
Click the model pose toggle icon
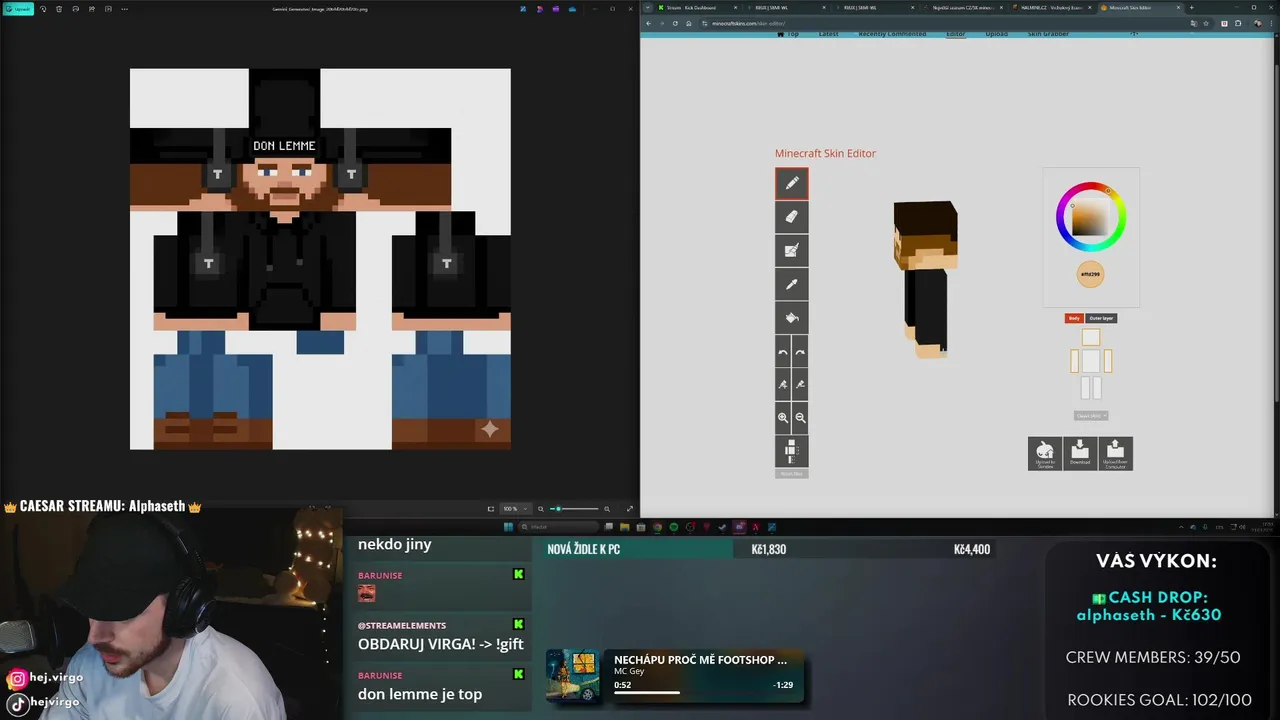coord(791,451)
